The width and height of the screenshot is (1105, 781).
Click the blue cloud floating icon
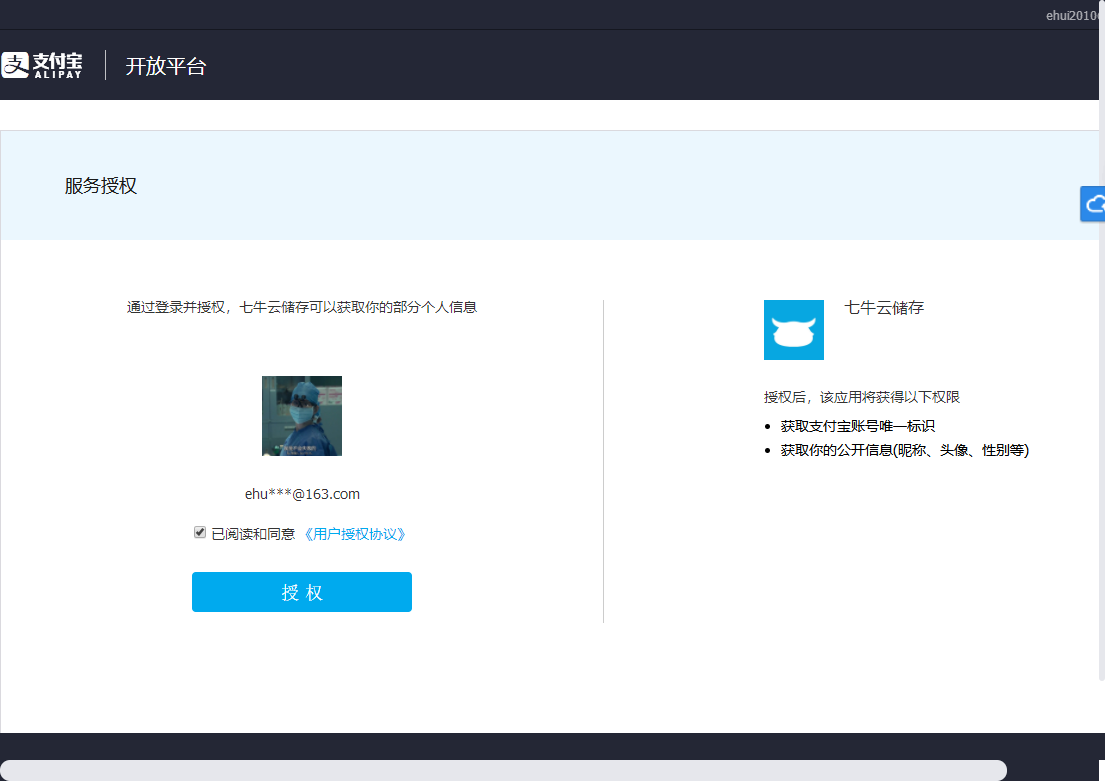[1092, 204]
